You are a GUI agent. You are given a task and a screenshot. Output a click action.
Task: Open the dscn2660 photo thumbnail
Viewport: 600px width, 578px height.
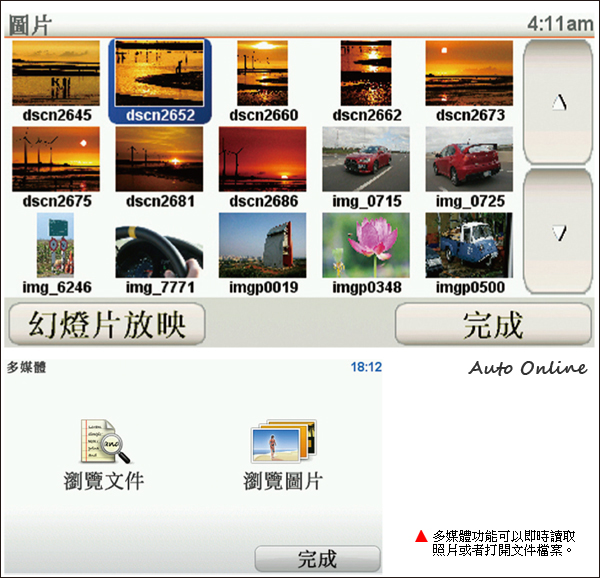264,73
